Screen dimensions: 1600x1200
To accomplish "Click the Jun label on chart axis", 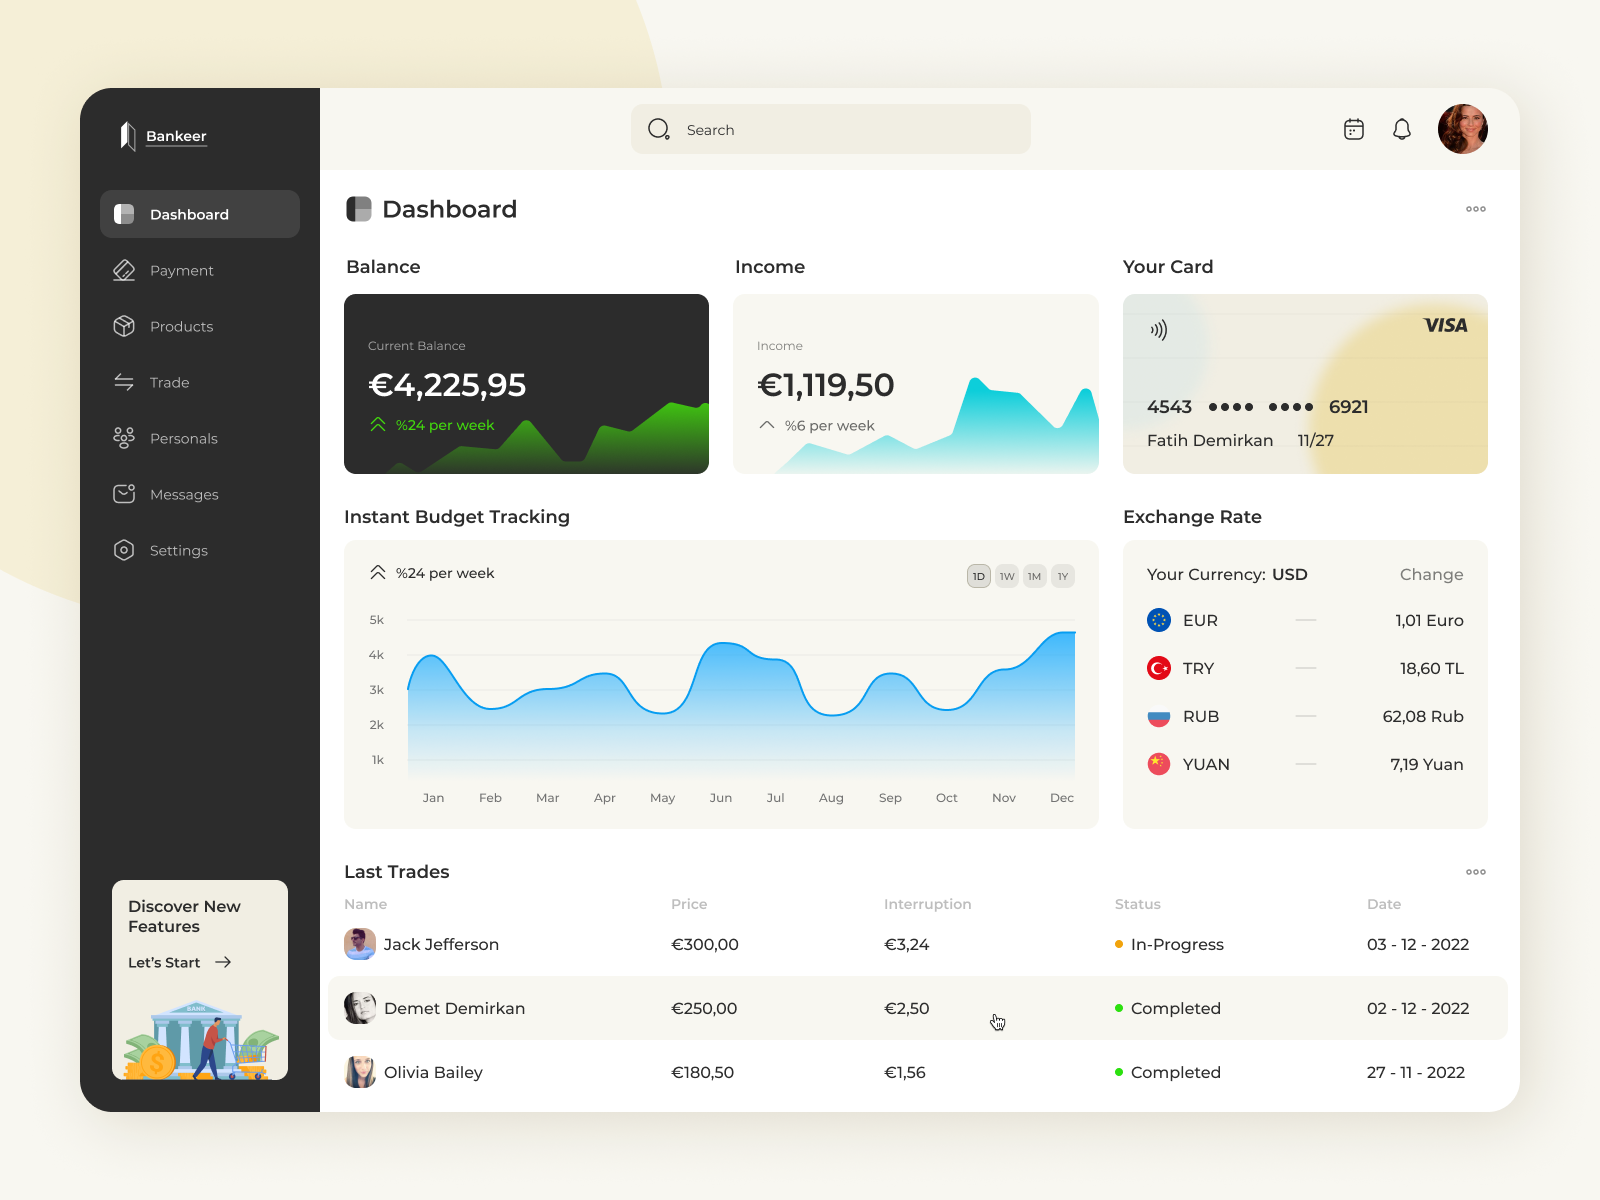I will (x=721, y=798).
